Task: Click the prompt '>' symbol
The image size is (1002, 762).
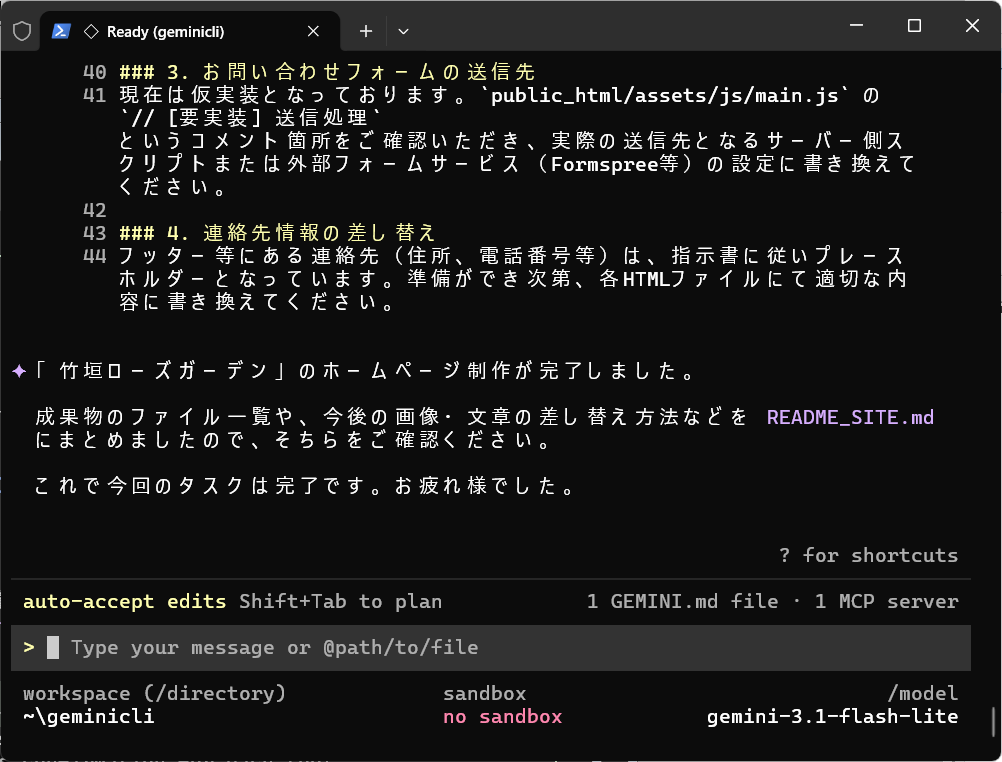Action: point(29,648)
